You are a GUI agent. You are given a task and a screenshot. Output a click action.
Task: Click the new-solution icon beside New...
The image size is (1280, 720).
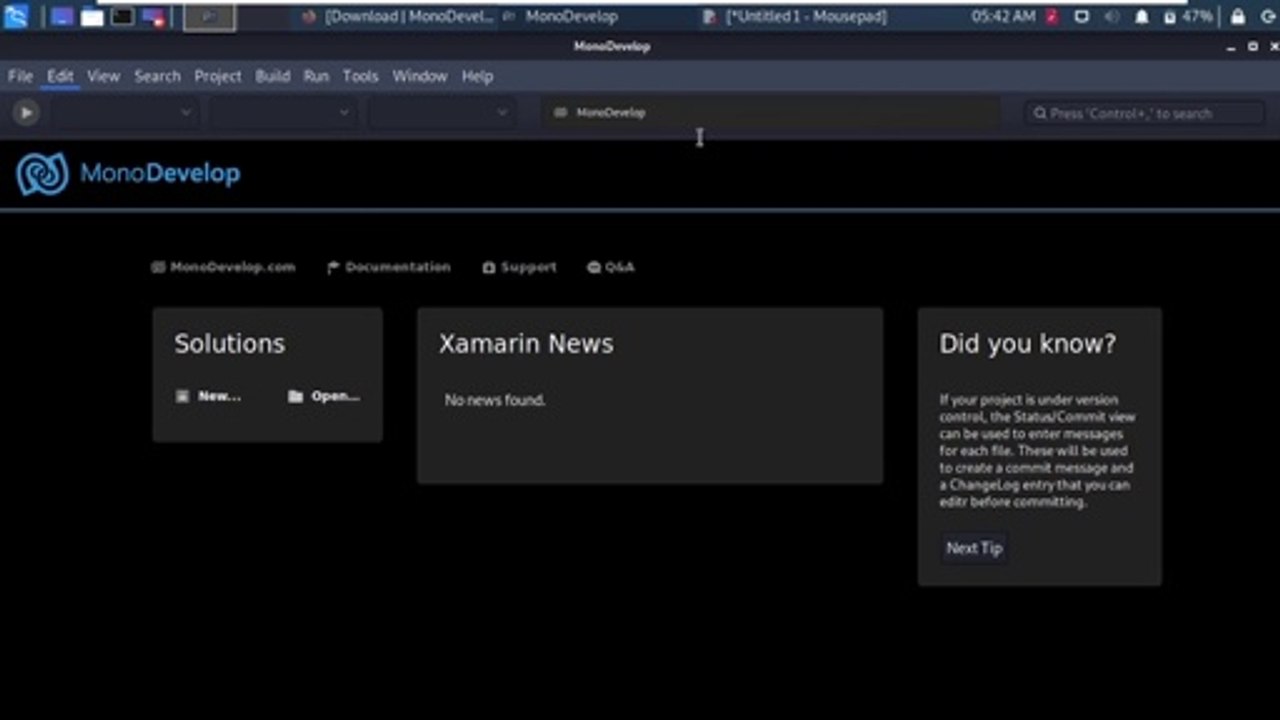point(182,396)
